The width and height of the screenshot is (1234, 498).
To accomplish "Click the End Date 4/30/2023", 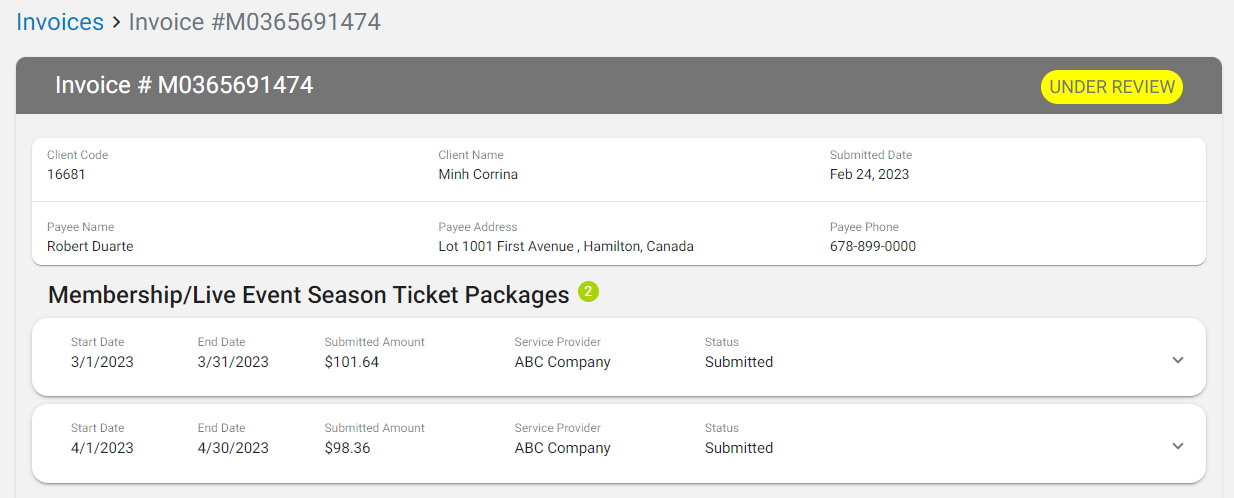I will [233, 448].
